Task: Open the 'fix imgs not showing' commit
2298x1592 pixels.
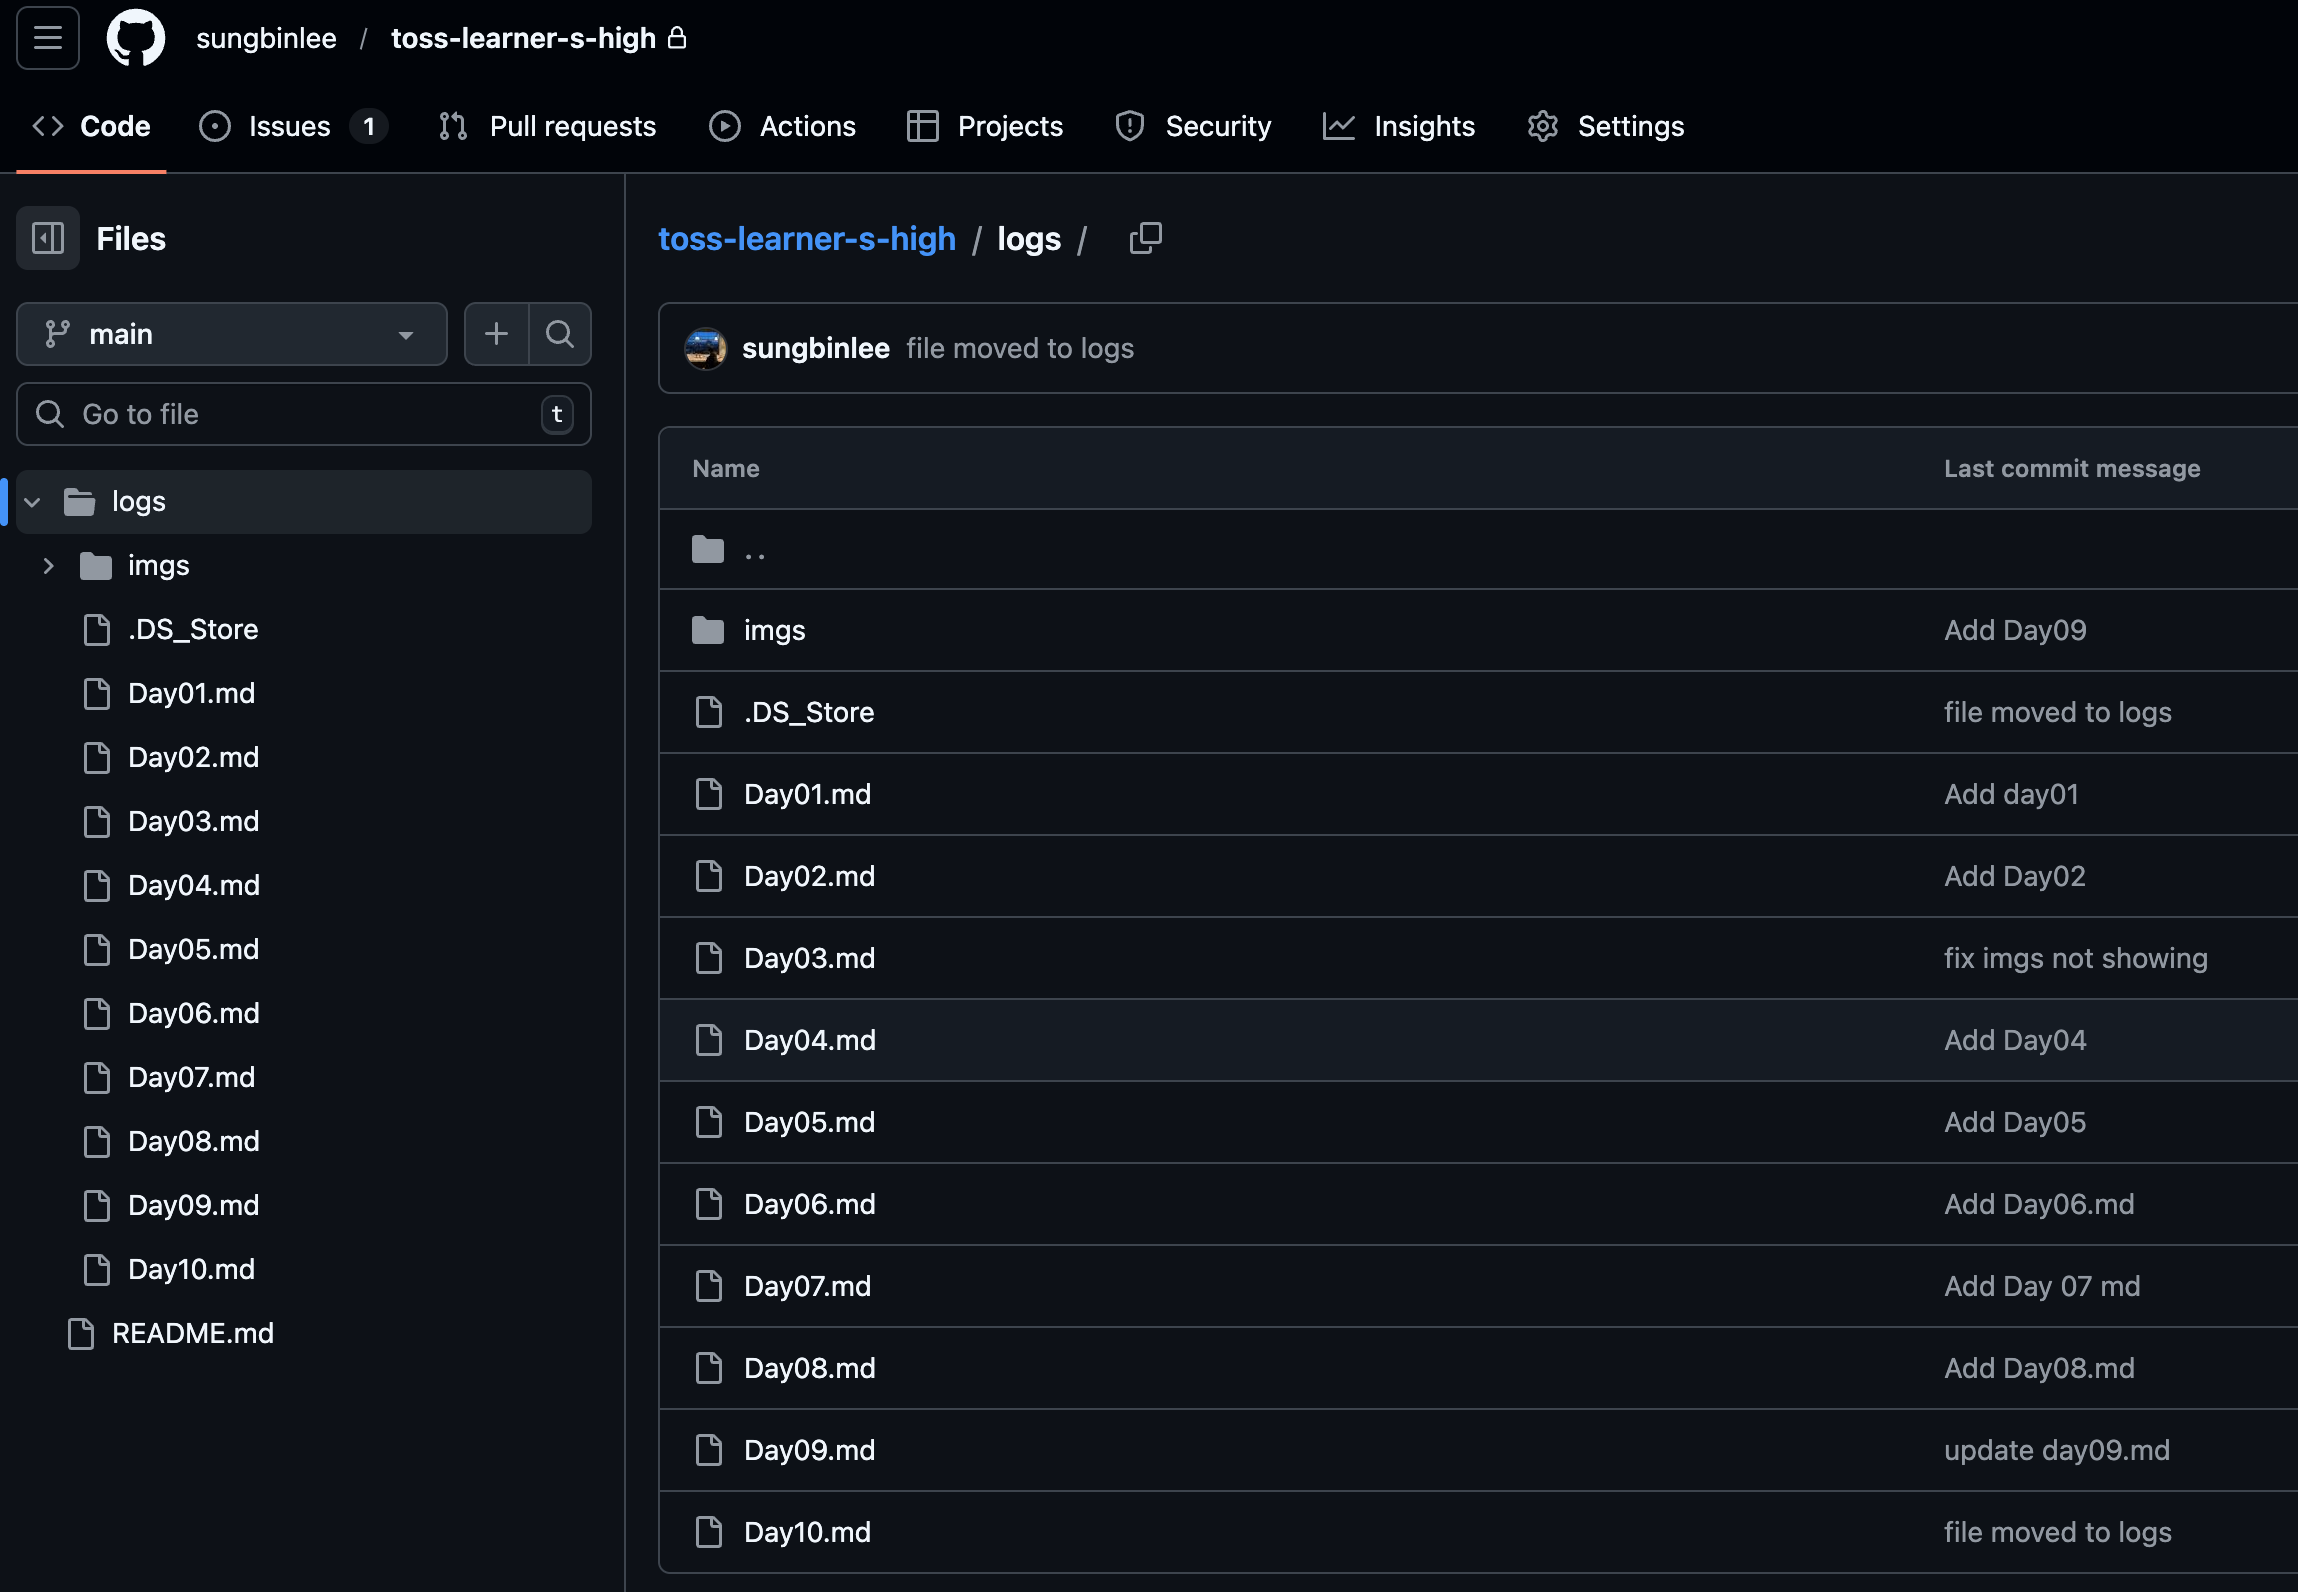Action: (x=2074, y=958)
